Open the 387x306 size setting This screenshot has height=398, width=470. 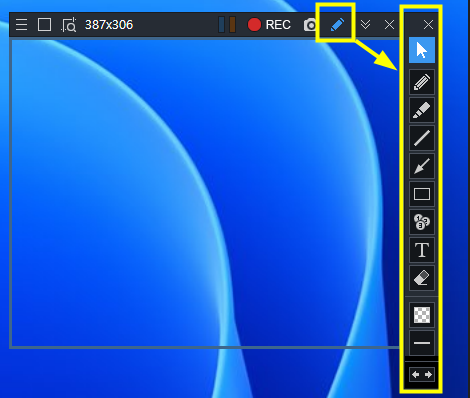coord(109,25)
